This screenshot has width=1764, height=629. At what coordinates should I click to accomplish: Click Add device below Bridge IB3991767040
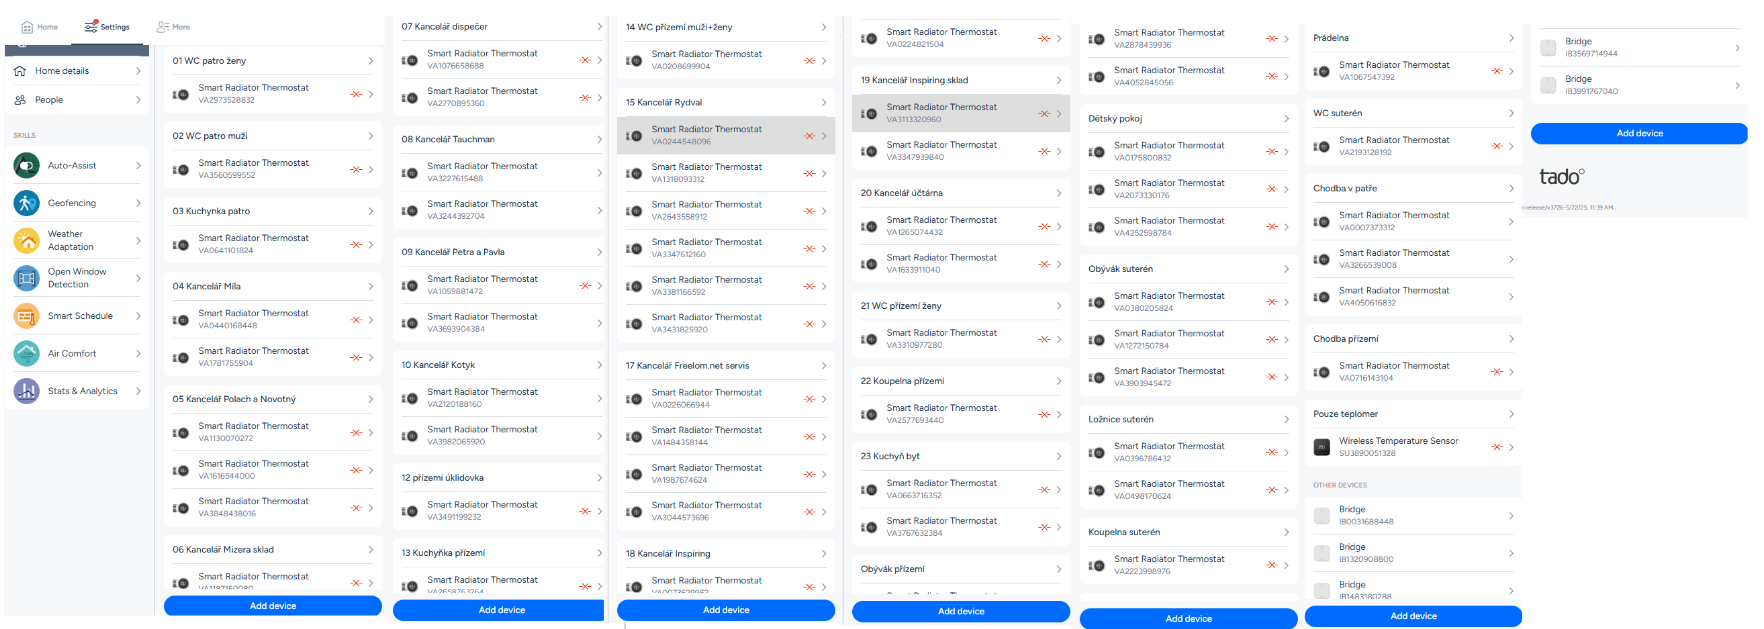click(x=1639, y=133)
